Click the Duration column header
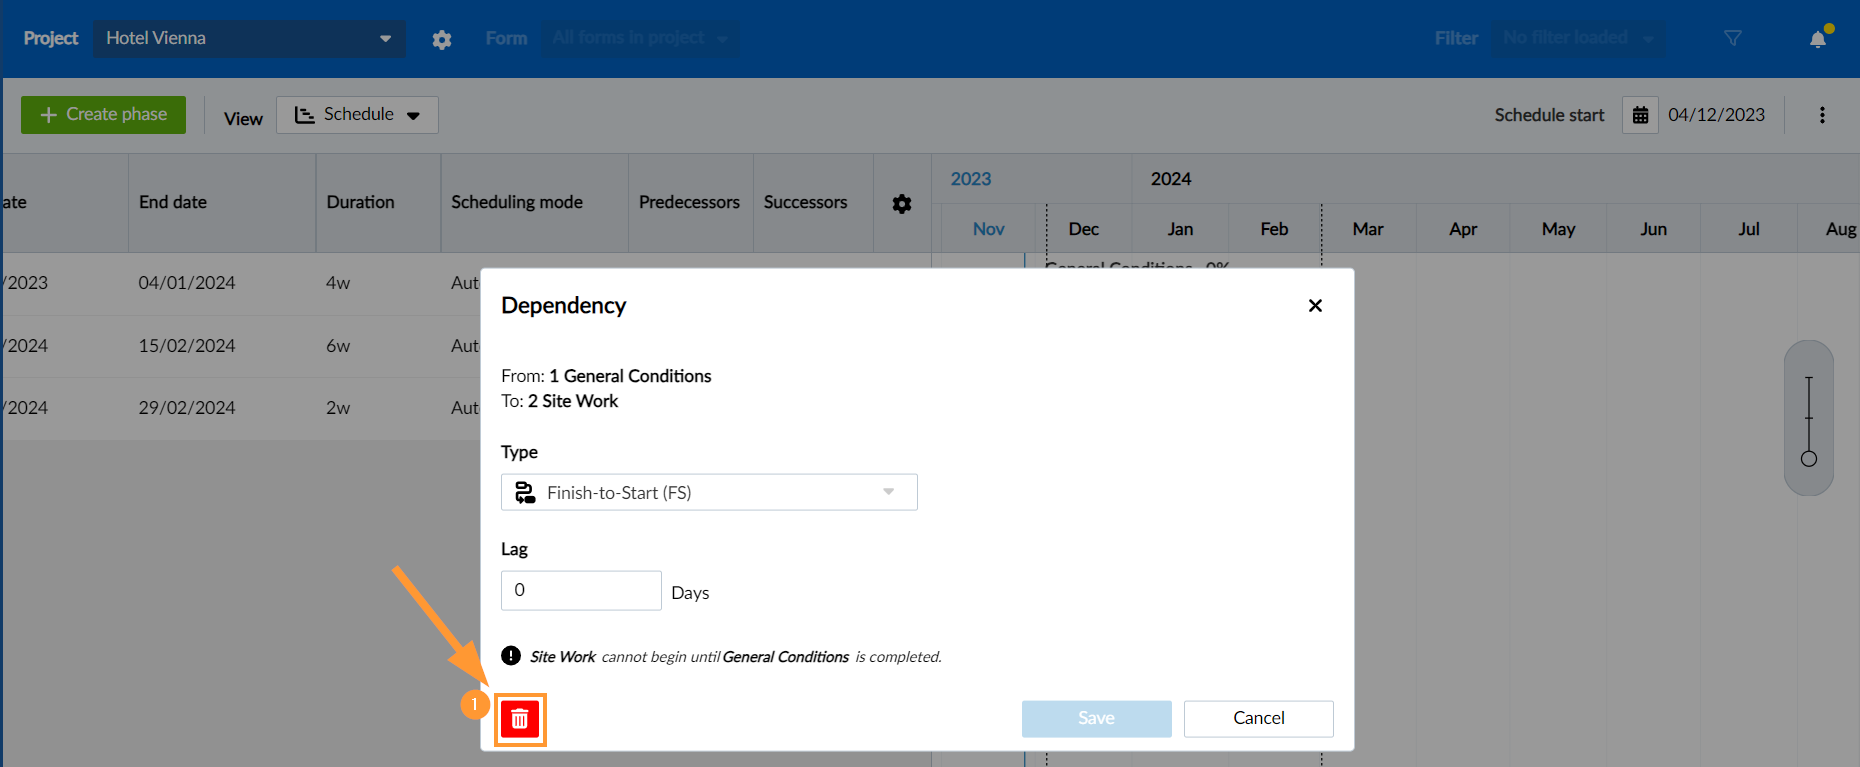This screenshot has height=767, width=1860. 361,202
